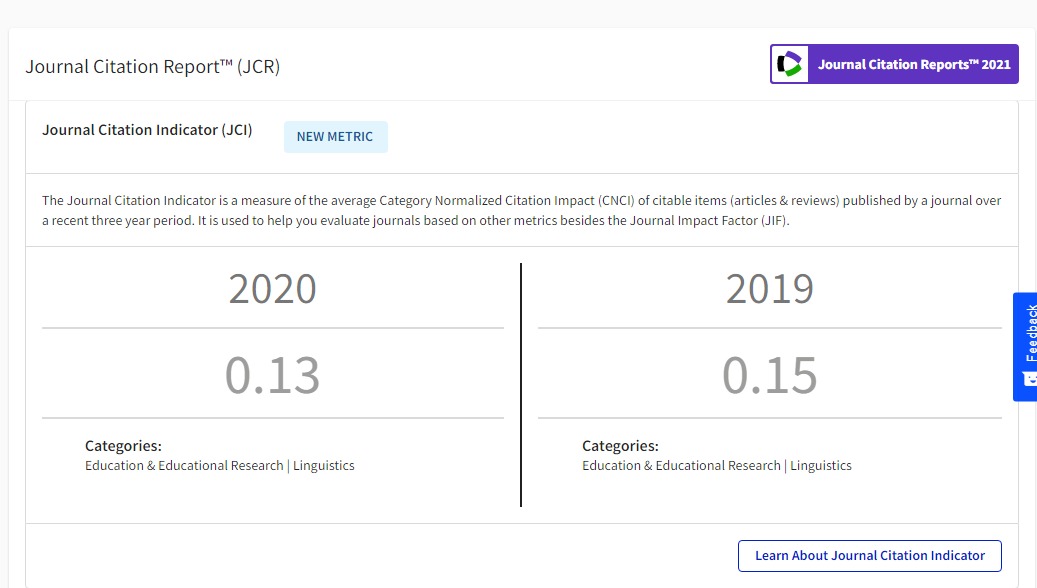Select the 2019 year heading
Image resolution: width=1037 pixels, height=588 pixels.
(770, 289)
